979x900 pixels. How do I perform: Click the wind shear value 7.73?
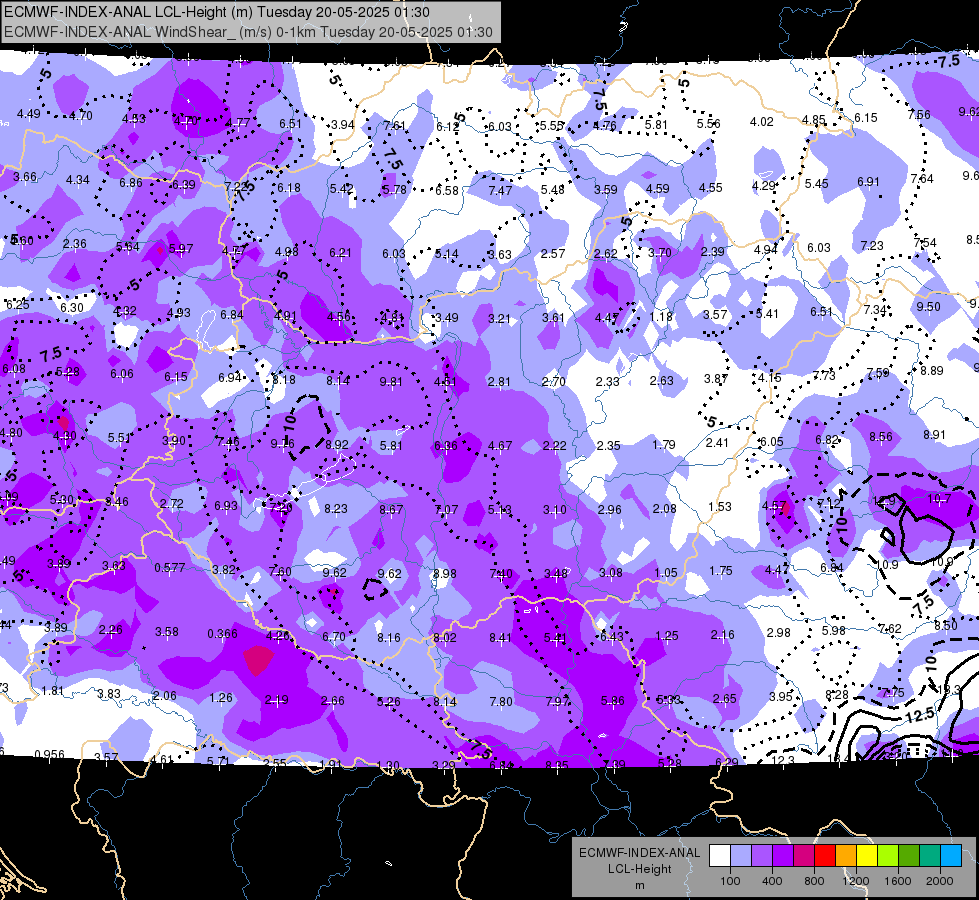point(824,375)
